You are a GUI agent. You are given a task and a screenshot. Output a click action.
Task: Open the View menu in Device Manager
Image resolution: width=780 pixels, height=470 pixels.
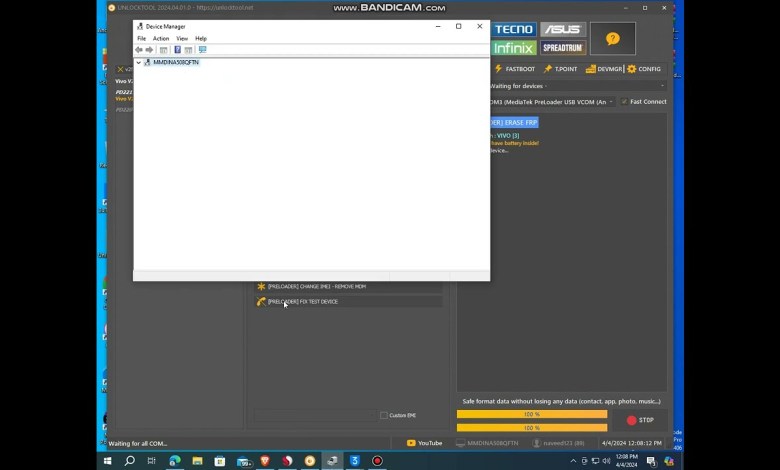tap(182, 38)
